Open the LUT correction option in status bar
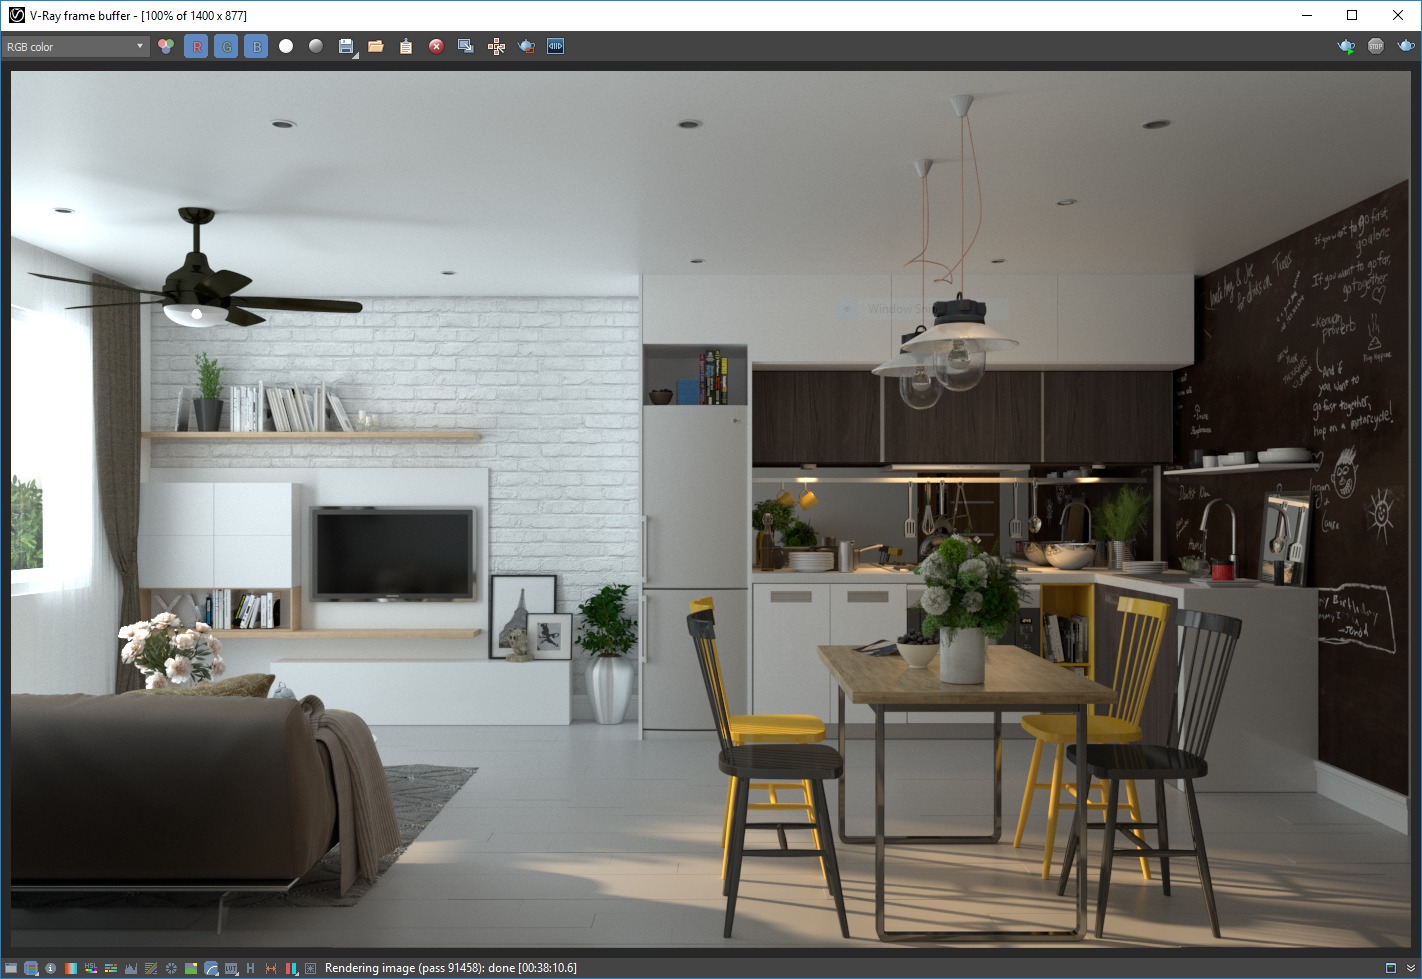The image size is (1422, 979). coord(231,968)
